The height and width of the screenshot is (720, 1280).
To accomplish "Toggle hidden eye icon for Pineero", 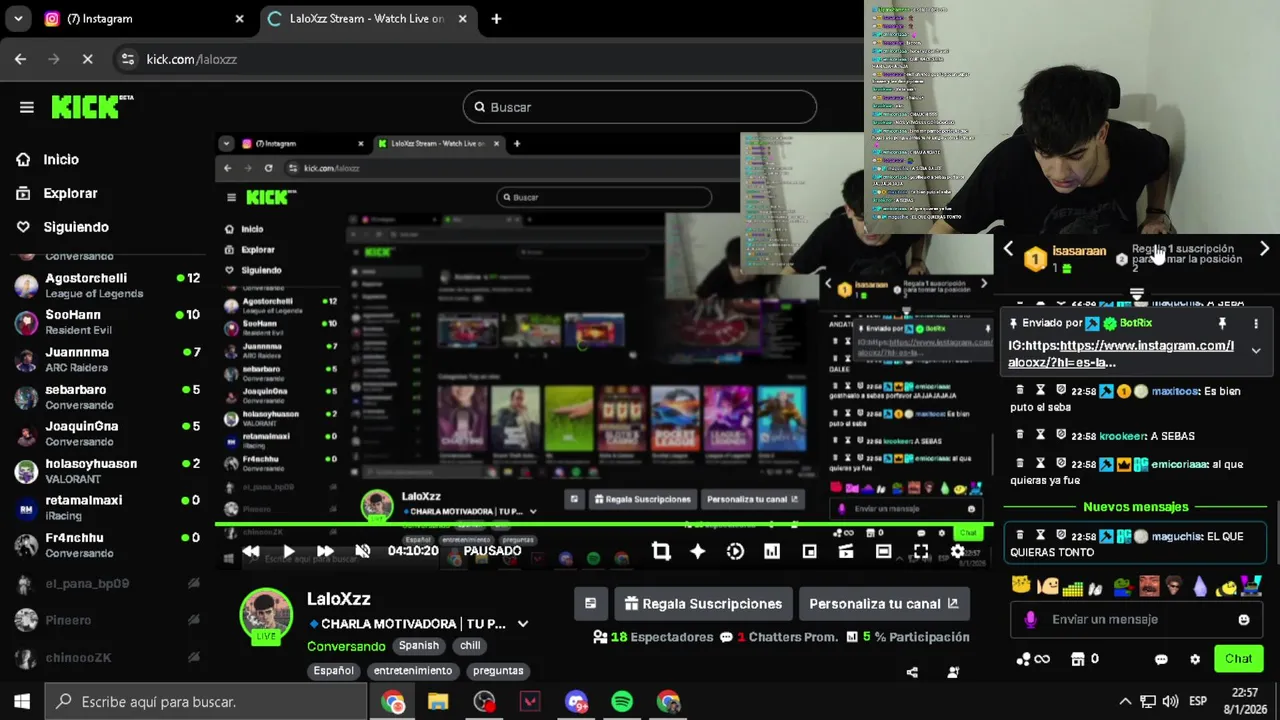I will (x=194, y=620).
